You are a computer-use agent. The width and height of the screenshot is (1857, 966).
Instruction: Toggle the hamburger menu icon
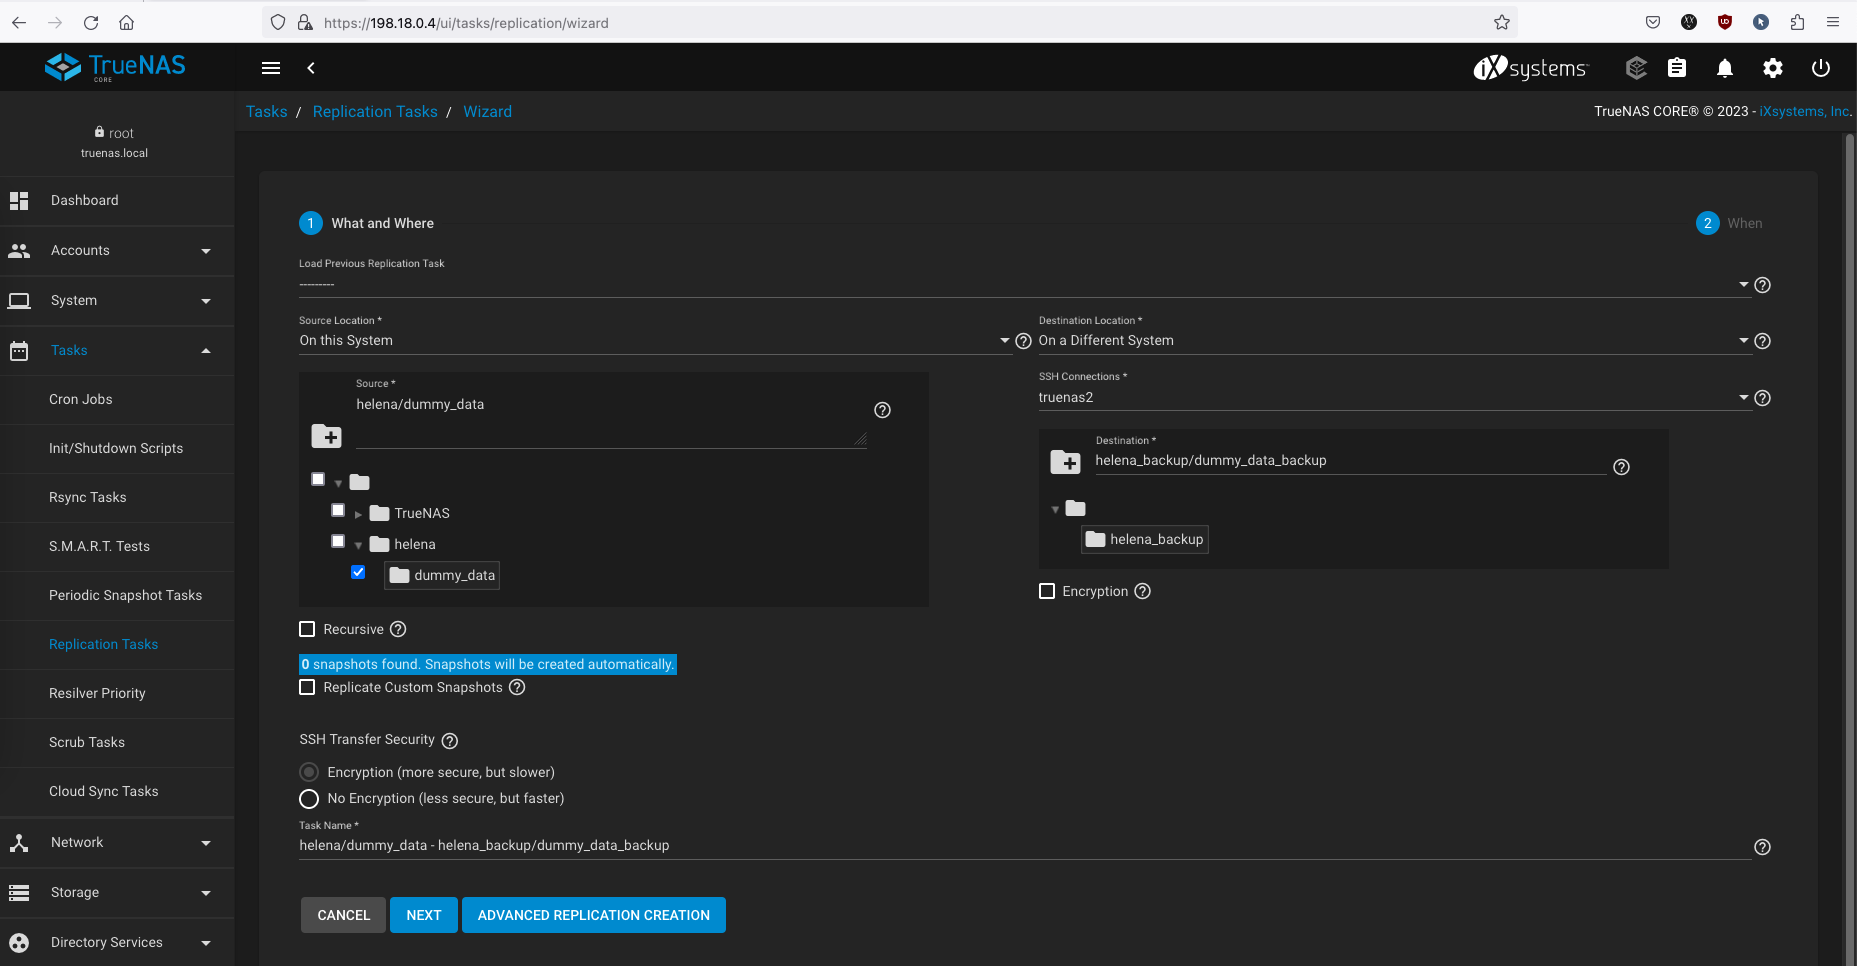coord(271,68)
